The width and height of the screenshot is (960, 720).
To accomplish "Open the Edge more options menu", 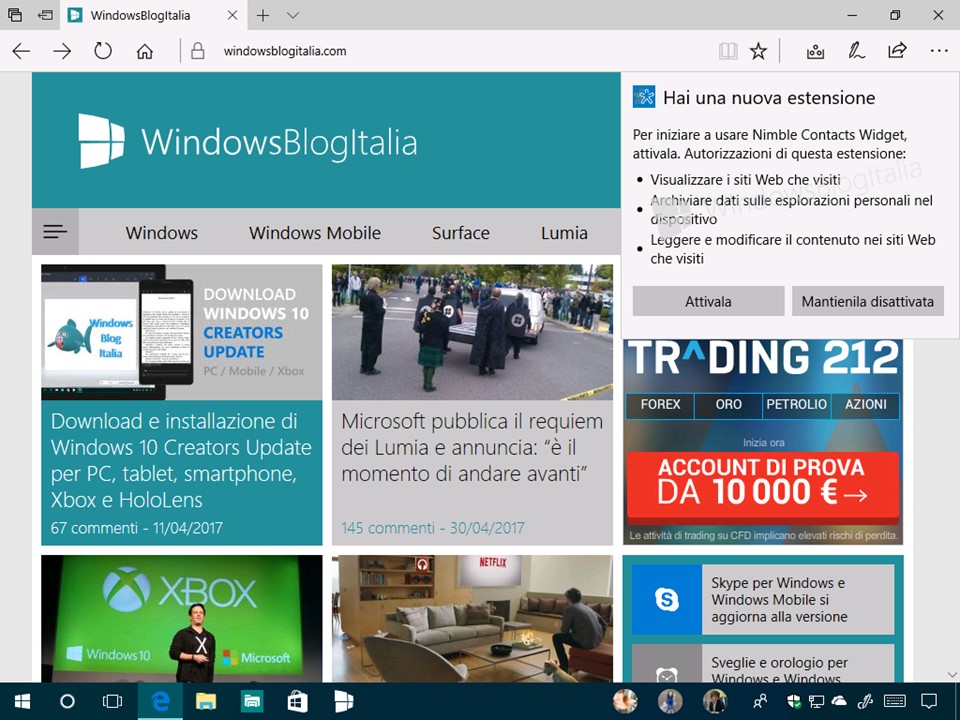I will [939, 51].
